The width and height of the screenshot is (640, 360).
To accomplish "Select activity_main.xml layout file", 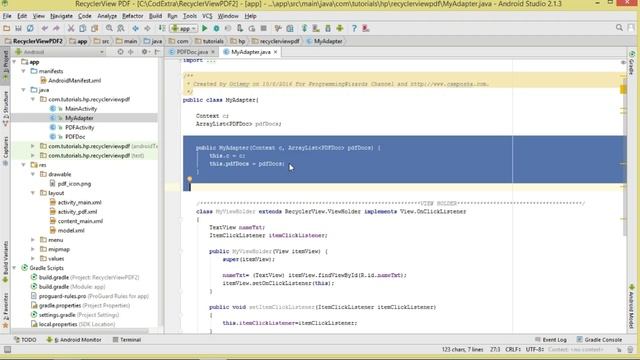I will (80, 202).
